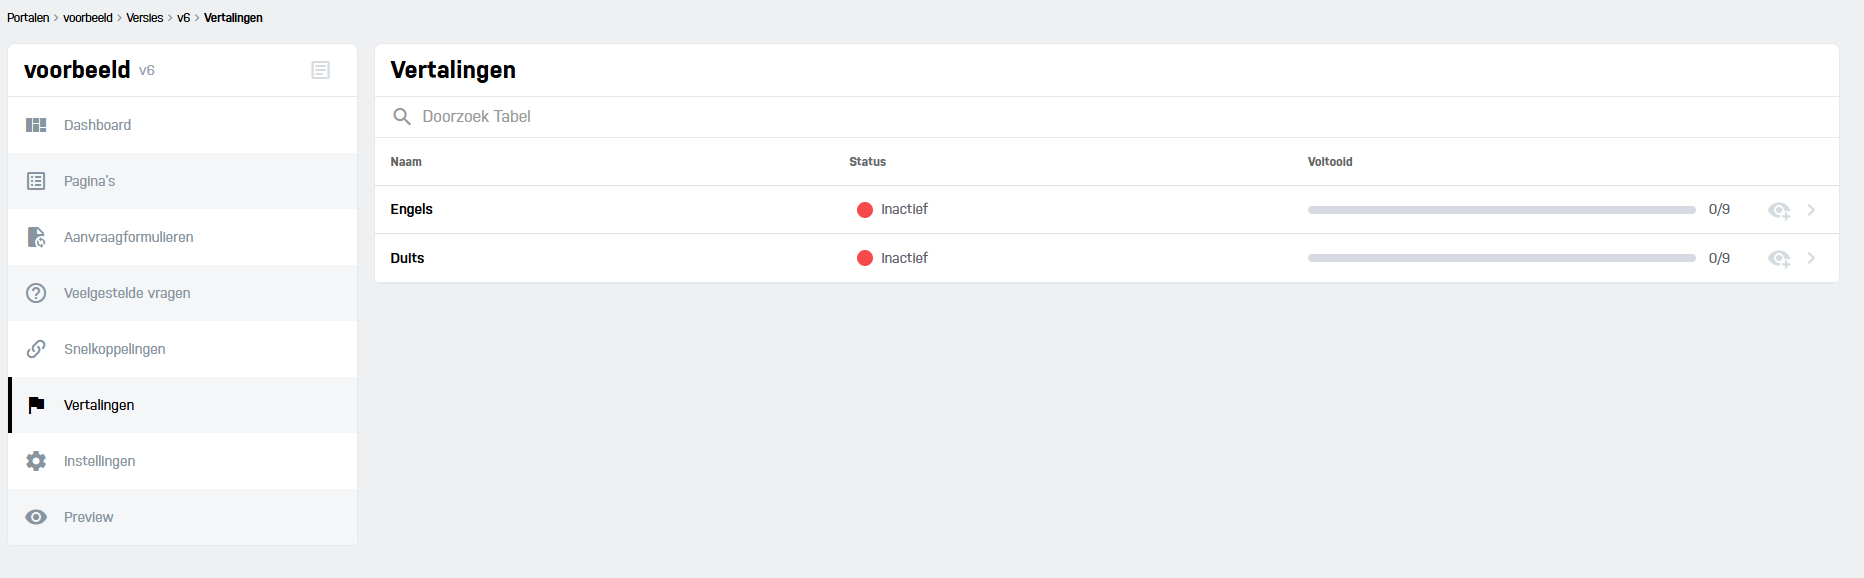Select Vertalingen in the sidebar menu
This screenshot has width=1864, height=578.
pyautogui.click(x=99, y=405)
